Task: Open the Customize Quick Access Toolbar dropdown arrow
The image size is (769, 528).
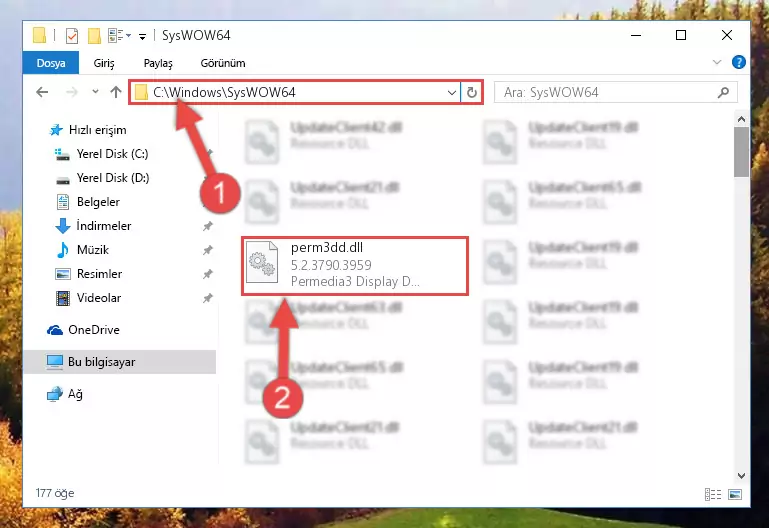Action: point(142,36)
